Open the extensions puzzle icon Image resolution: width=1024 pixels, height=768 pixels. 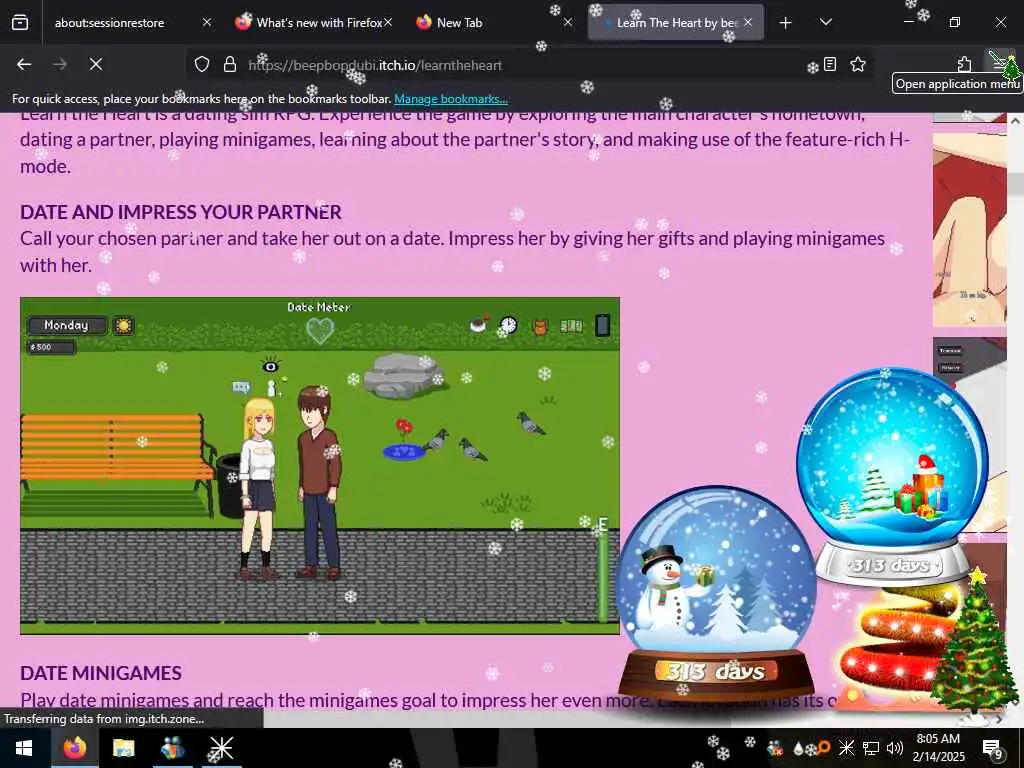(x=964, y=65)
